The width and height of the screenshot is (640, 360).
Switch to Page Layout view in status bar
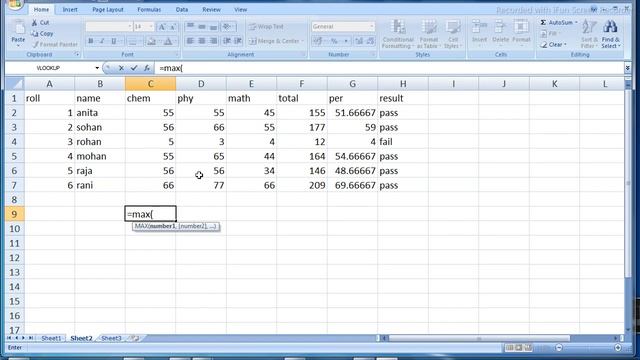point(519,347)
